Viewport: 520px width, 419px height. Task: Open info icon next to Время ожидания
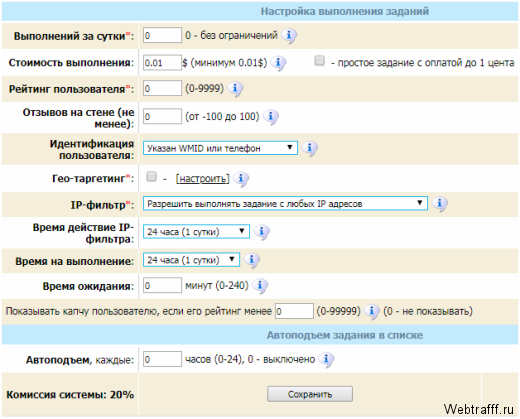[x=260, y=285]
